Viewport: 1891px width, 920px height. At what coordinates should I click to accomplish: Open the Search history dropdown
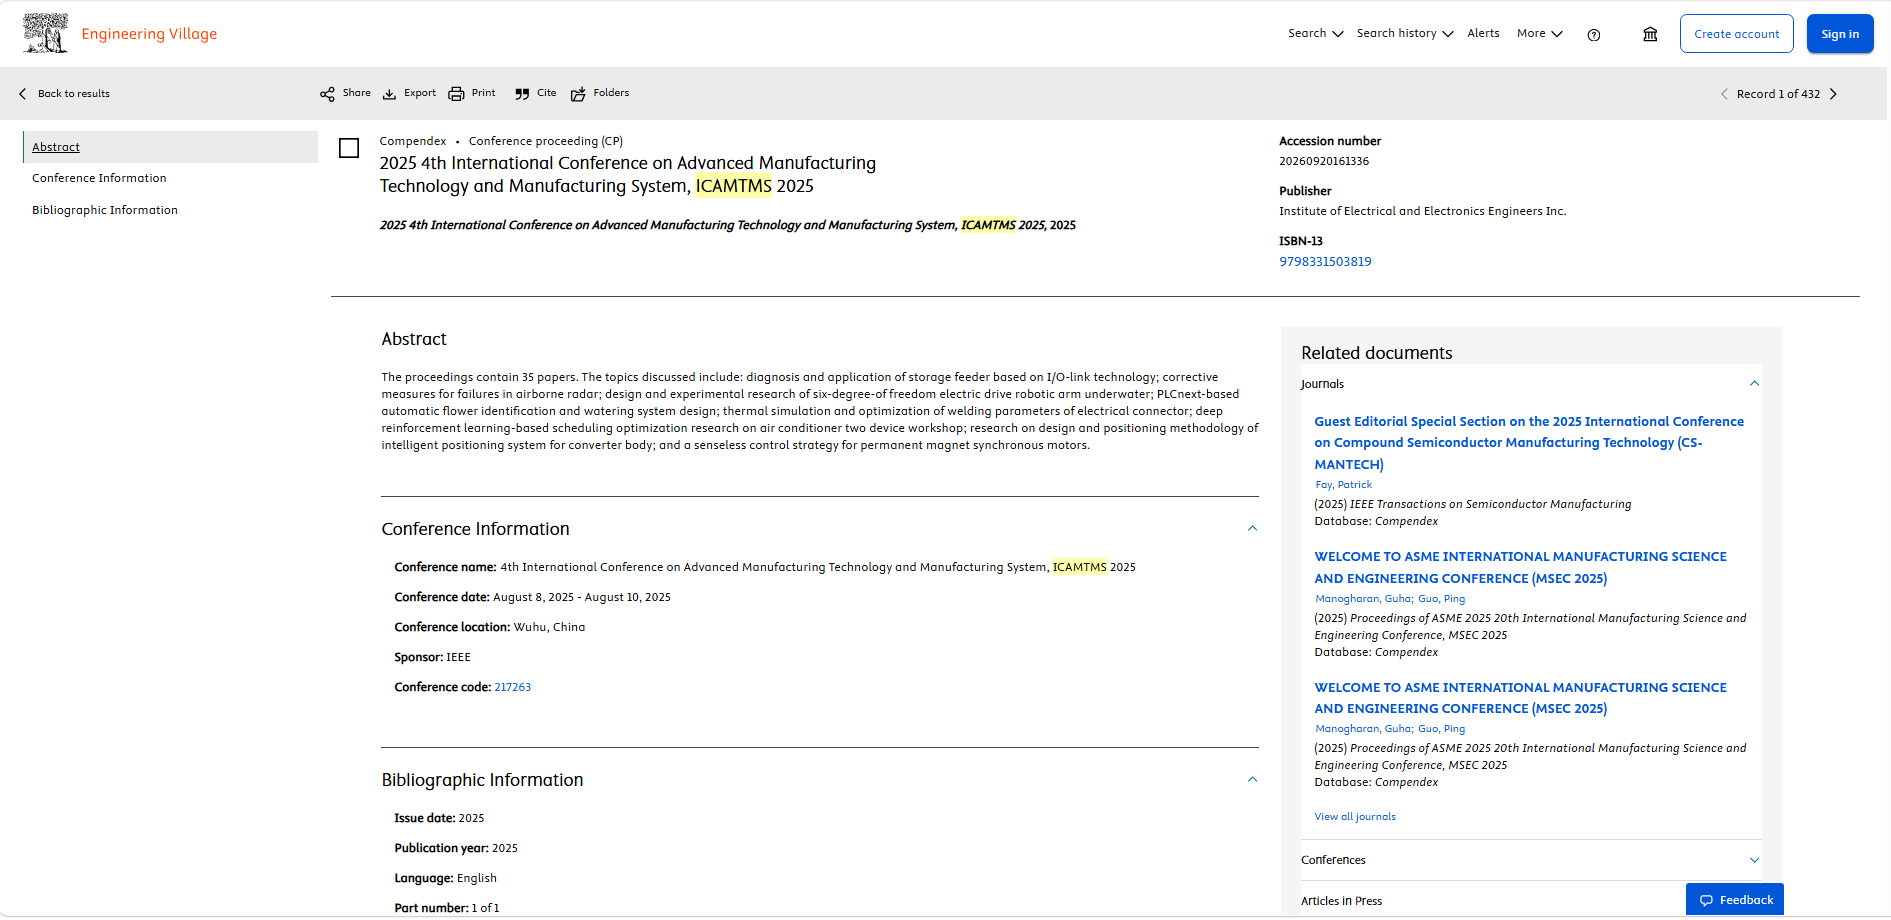[x=1404, y=34]
